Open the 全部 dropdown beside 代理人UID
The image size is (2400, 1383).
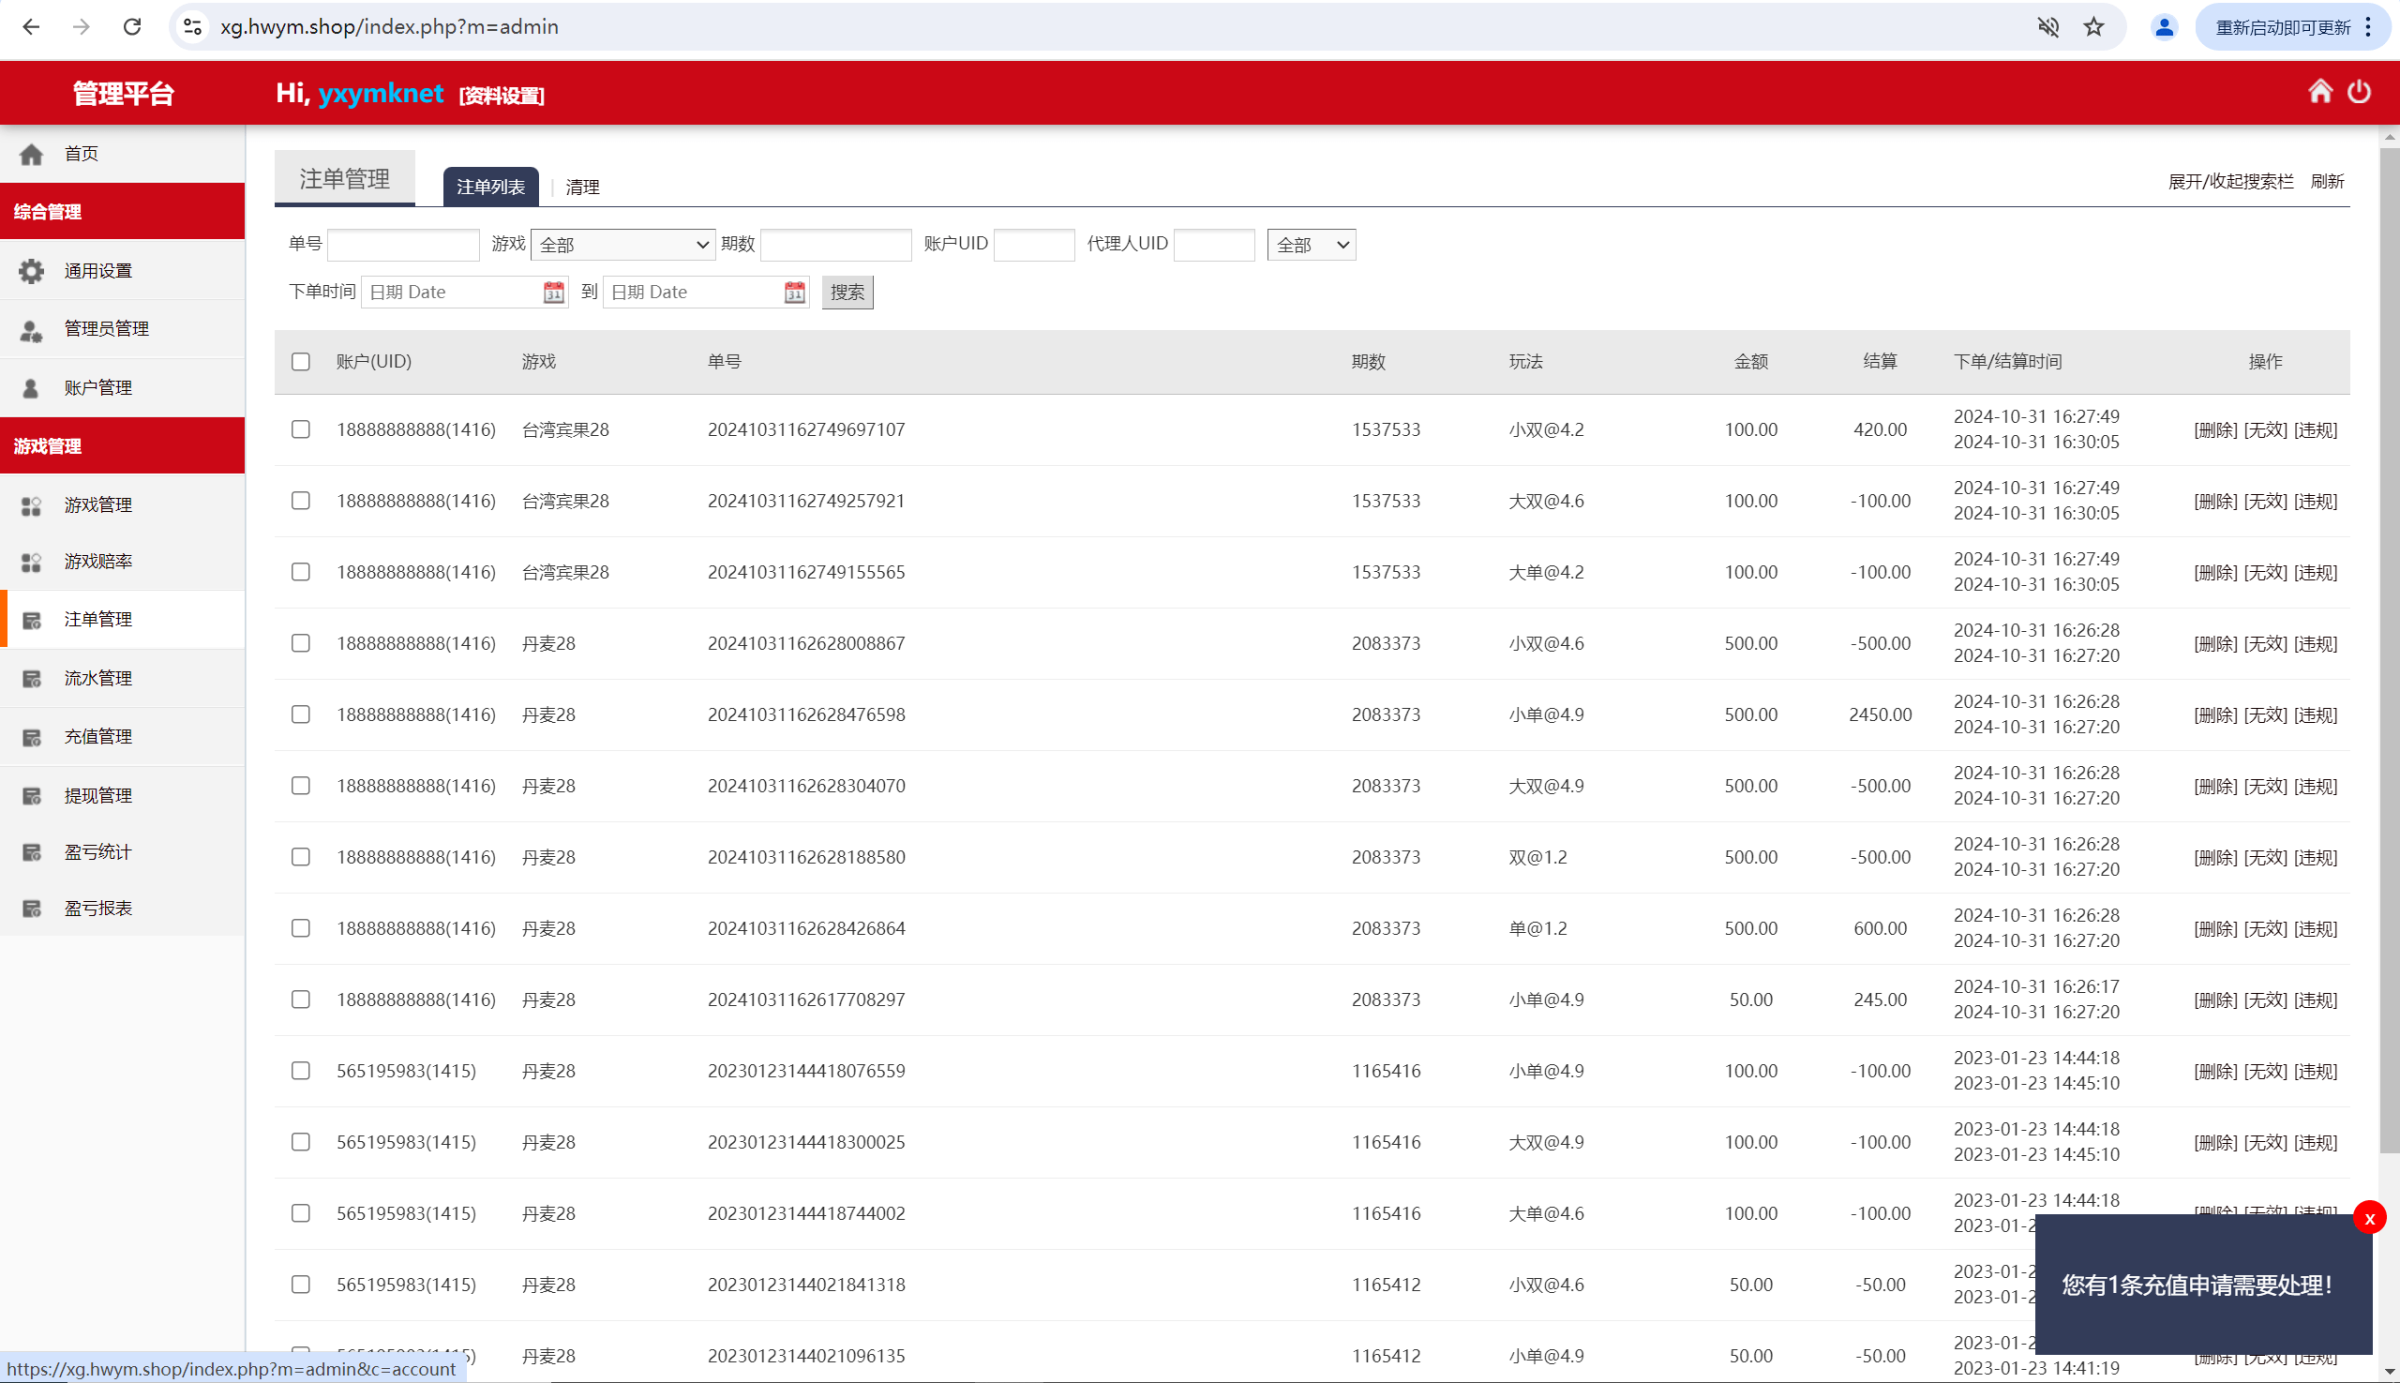click(1311, 245)
